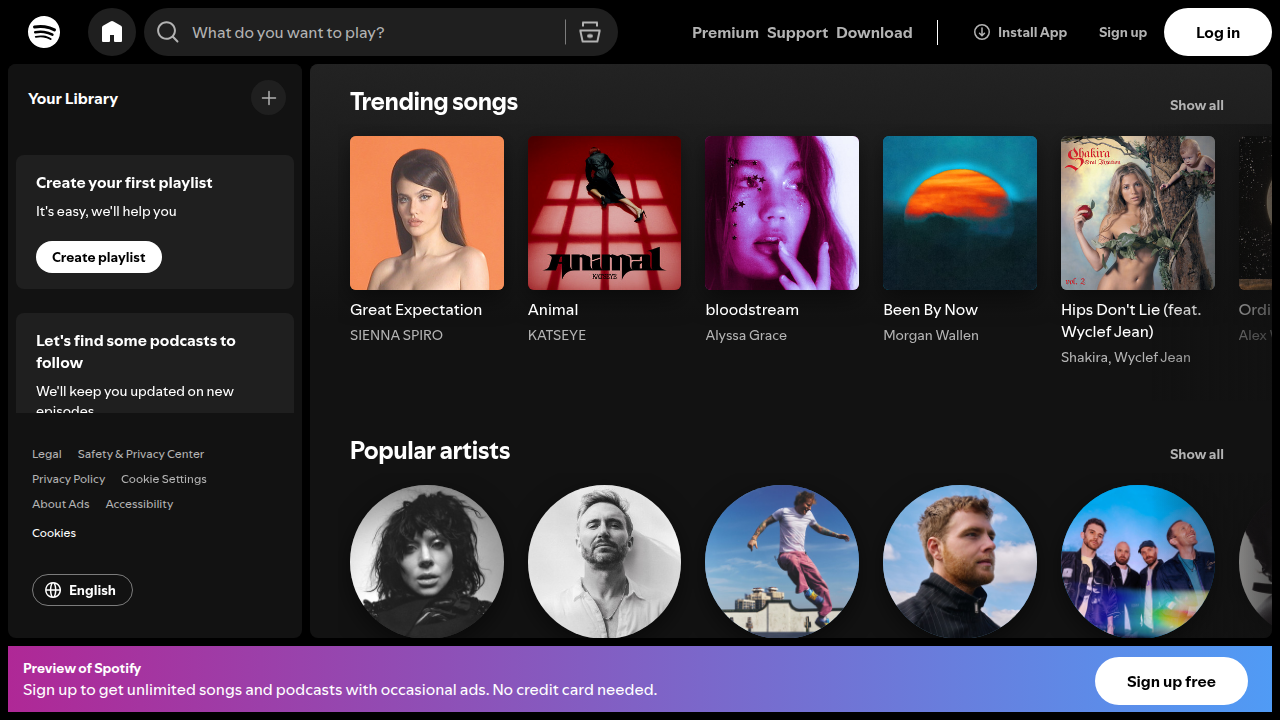Click the Sign up link
1280x720 pixels.
(1123, 32)
